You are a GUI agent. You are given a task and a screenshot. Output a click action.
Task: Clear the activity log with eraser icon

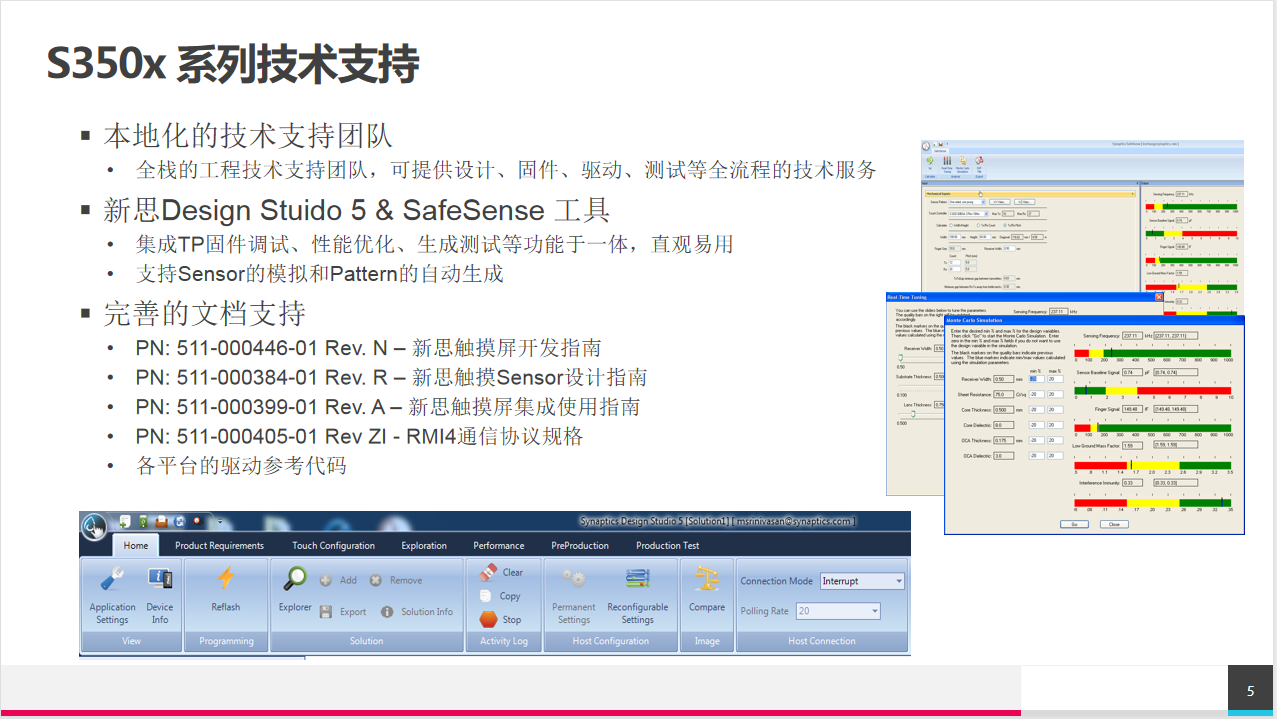point(488,572)
